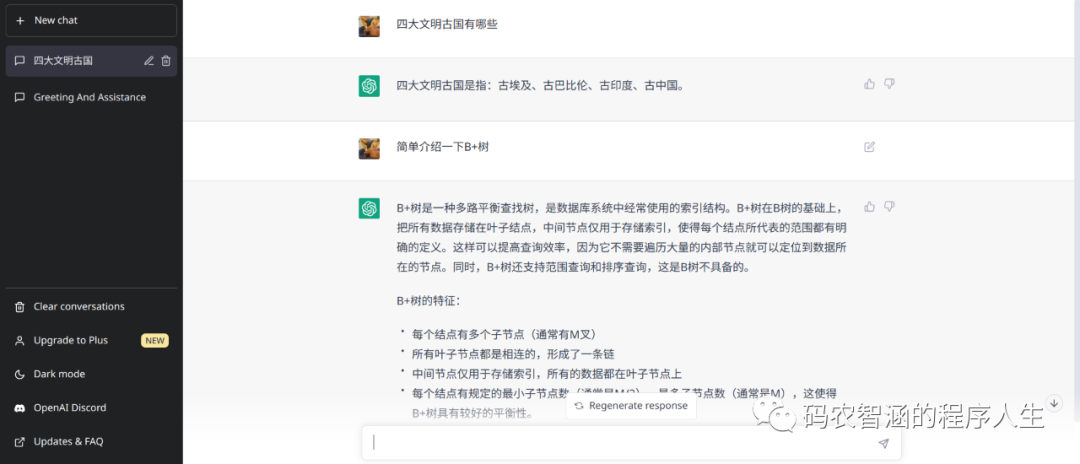This screenshot has width=1080, height=464.
Task: Click the user icon beside Upgrade to Plus
Action: [19, 340]
